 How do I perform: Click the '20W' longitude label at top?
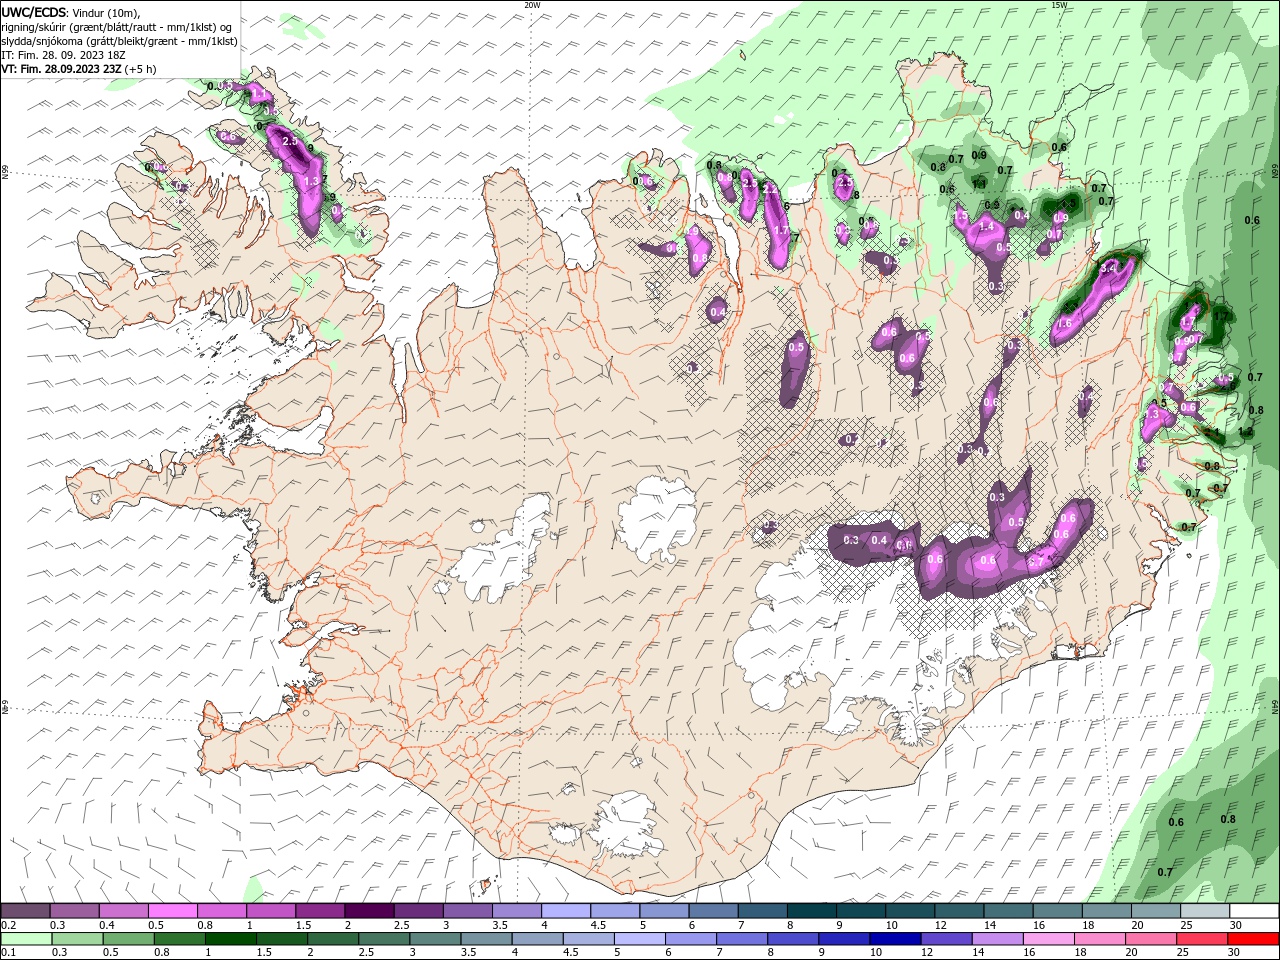coord(532,5)
